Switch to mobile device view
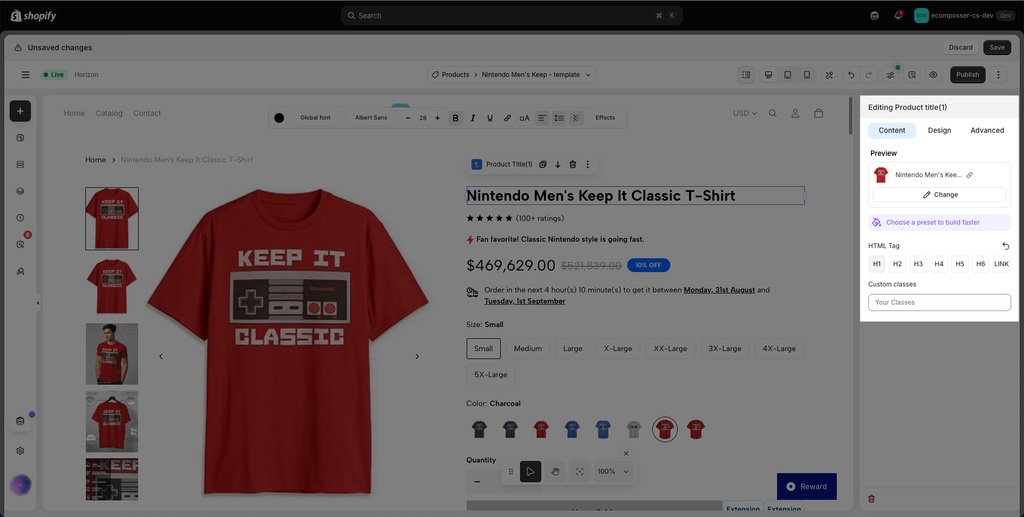Image resolution: width=1024 pixels, height=517 pixels. coord(807,75)
